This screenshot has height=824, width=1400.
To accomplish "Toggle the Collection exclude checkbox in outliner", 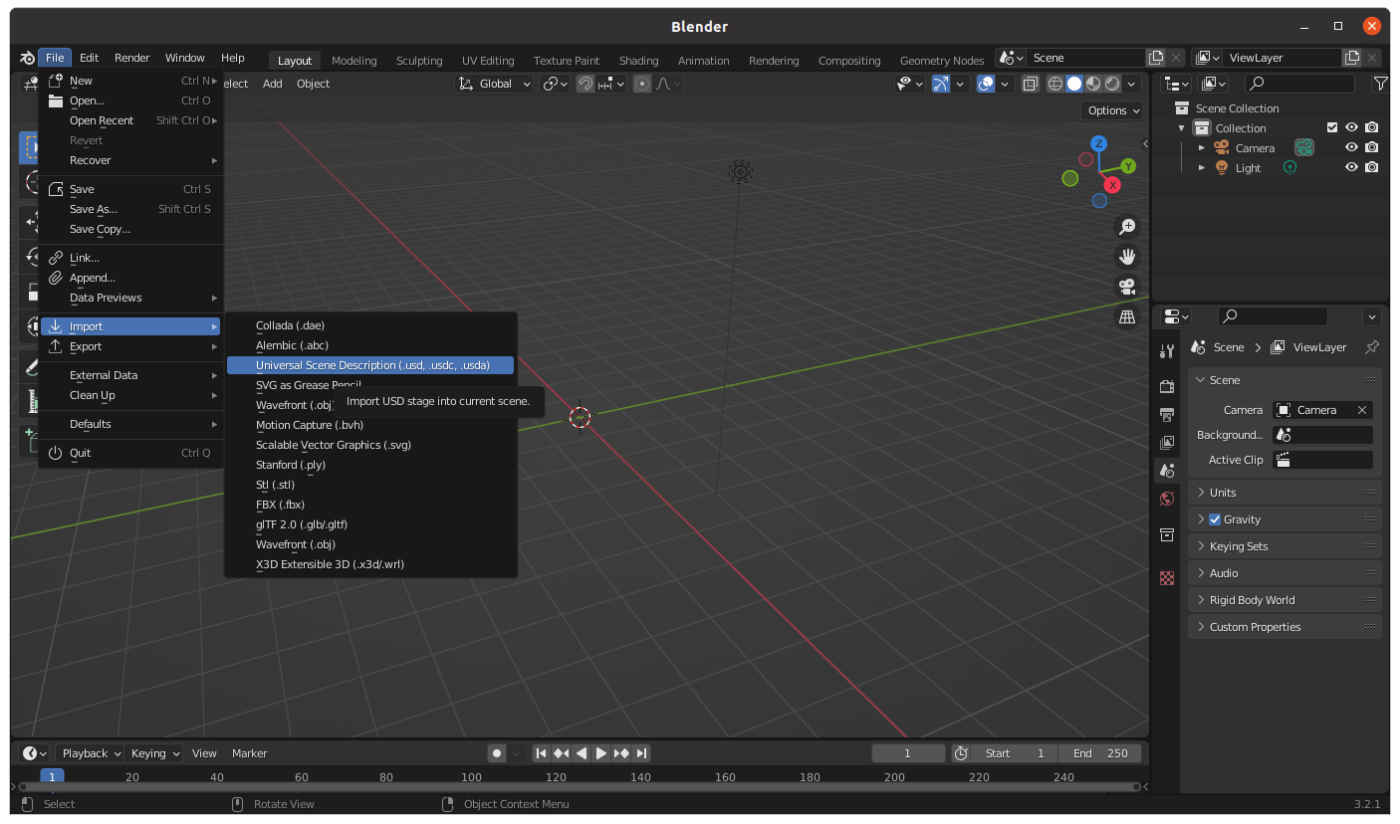I will coord(1332,128).
